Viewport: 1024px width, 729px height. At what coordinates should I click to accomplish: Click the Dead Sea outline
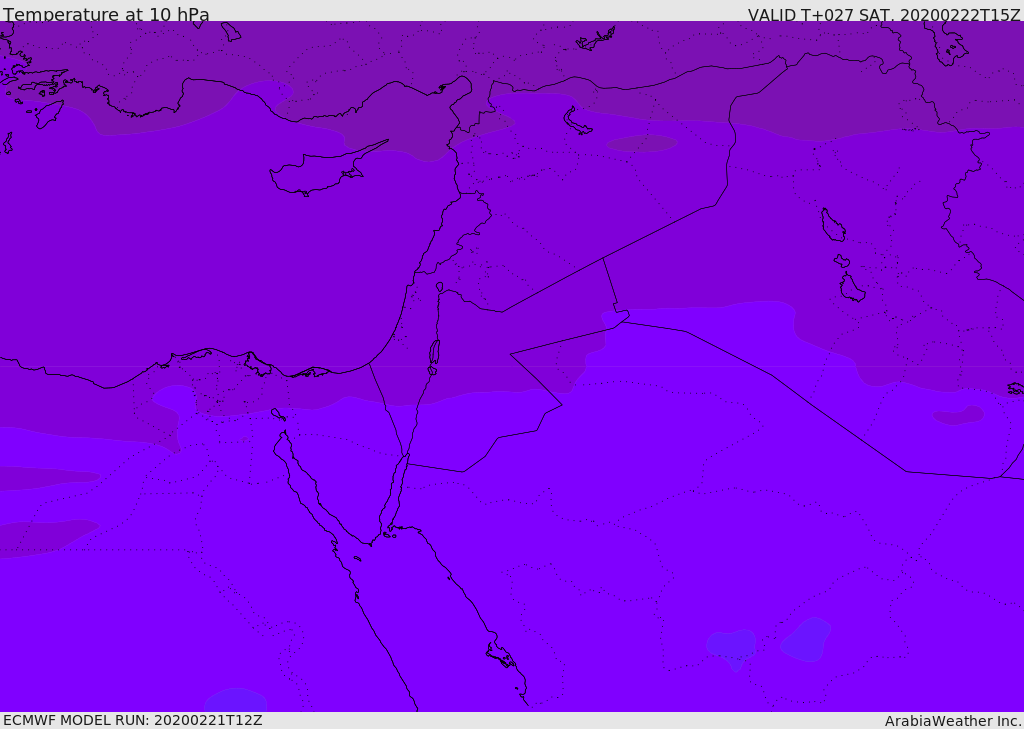point(434,353)
